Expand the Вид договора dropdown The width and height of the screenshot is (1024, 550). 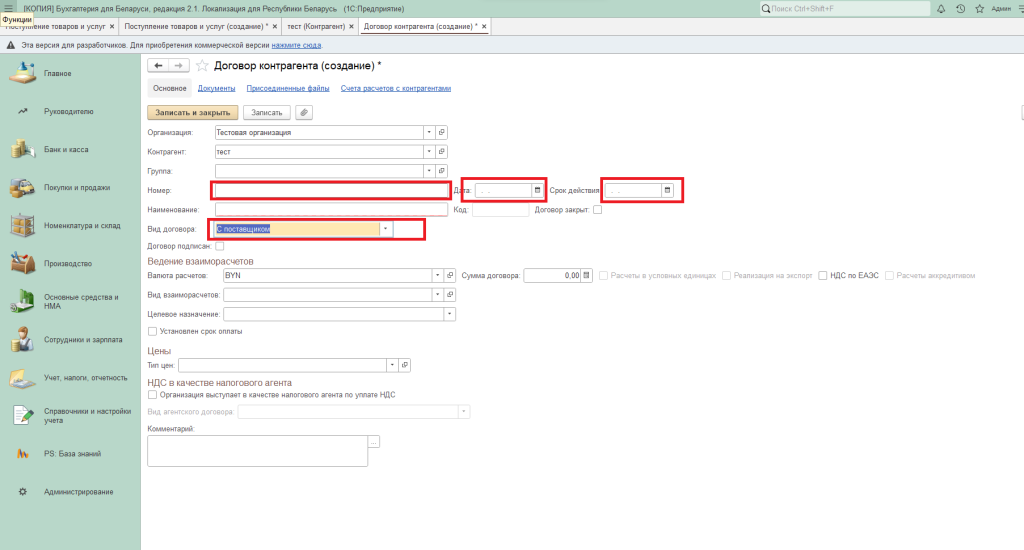(x=385, y=229)
